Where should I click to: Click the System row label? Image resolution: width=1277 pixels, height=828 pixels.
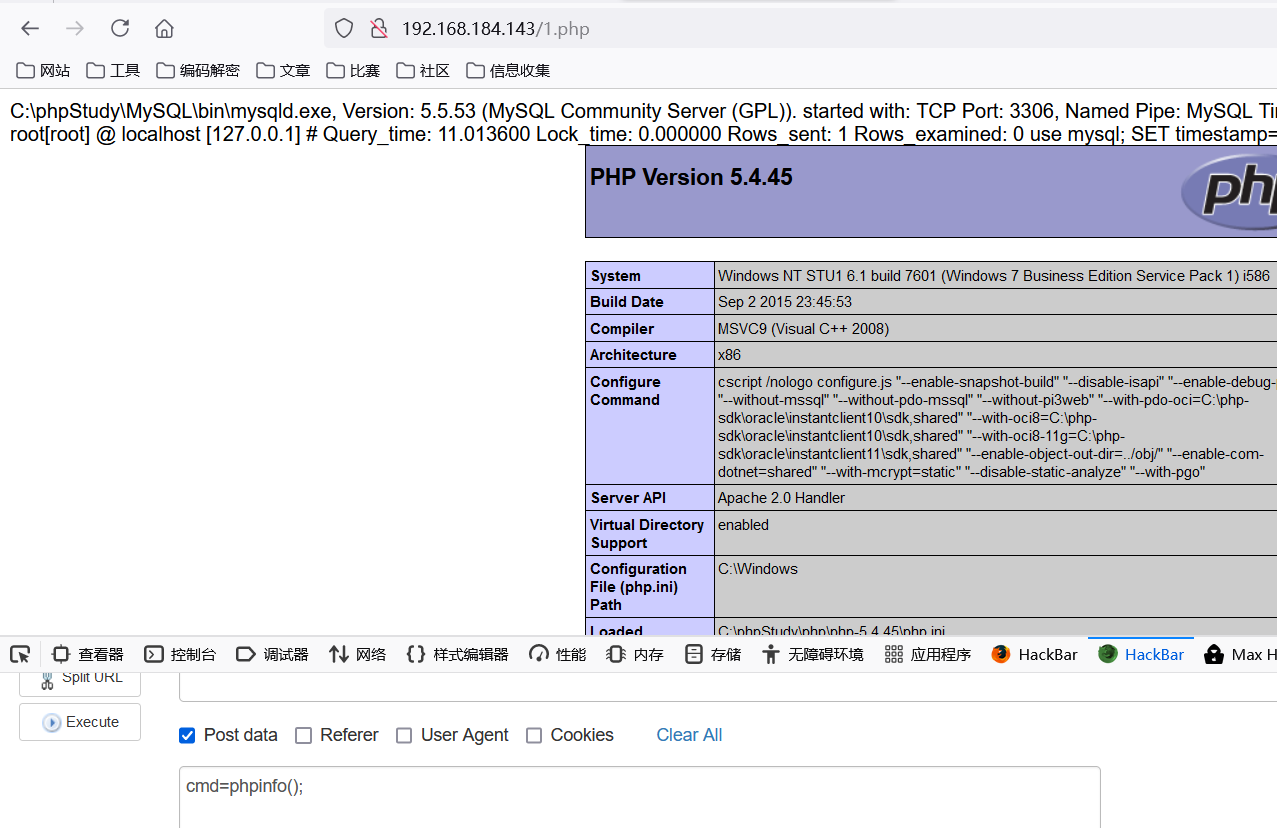point(616,276)
